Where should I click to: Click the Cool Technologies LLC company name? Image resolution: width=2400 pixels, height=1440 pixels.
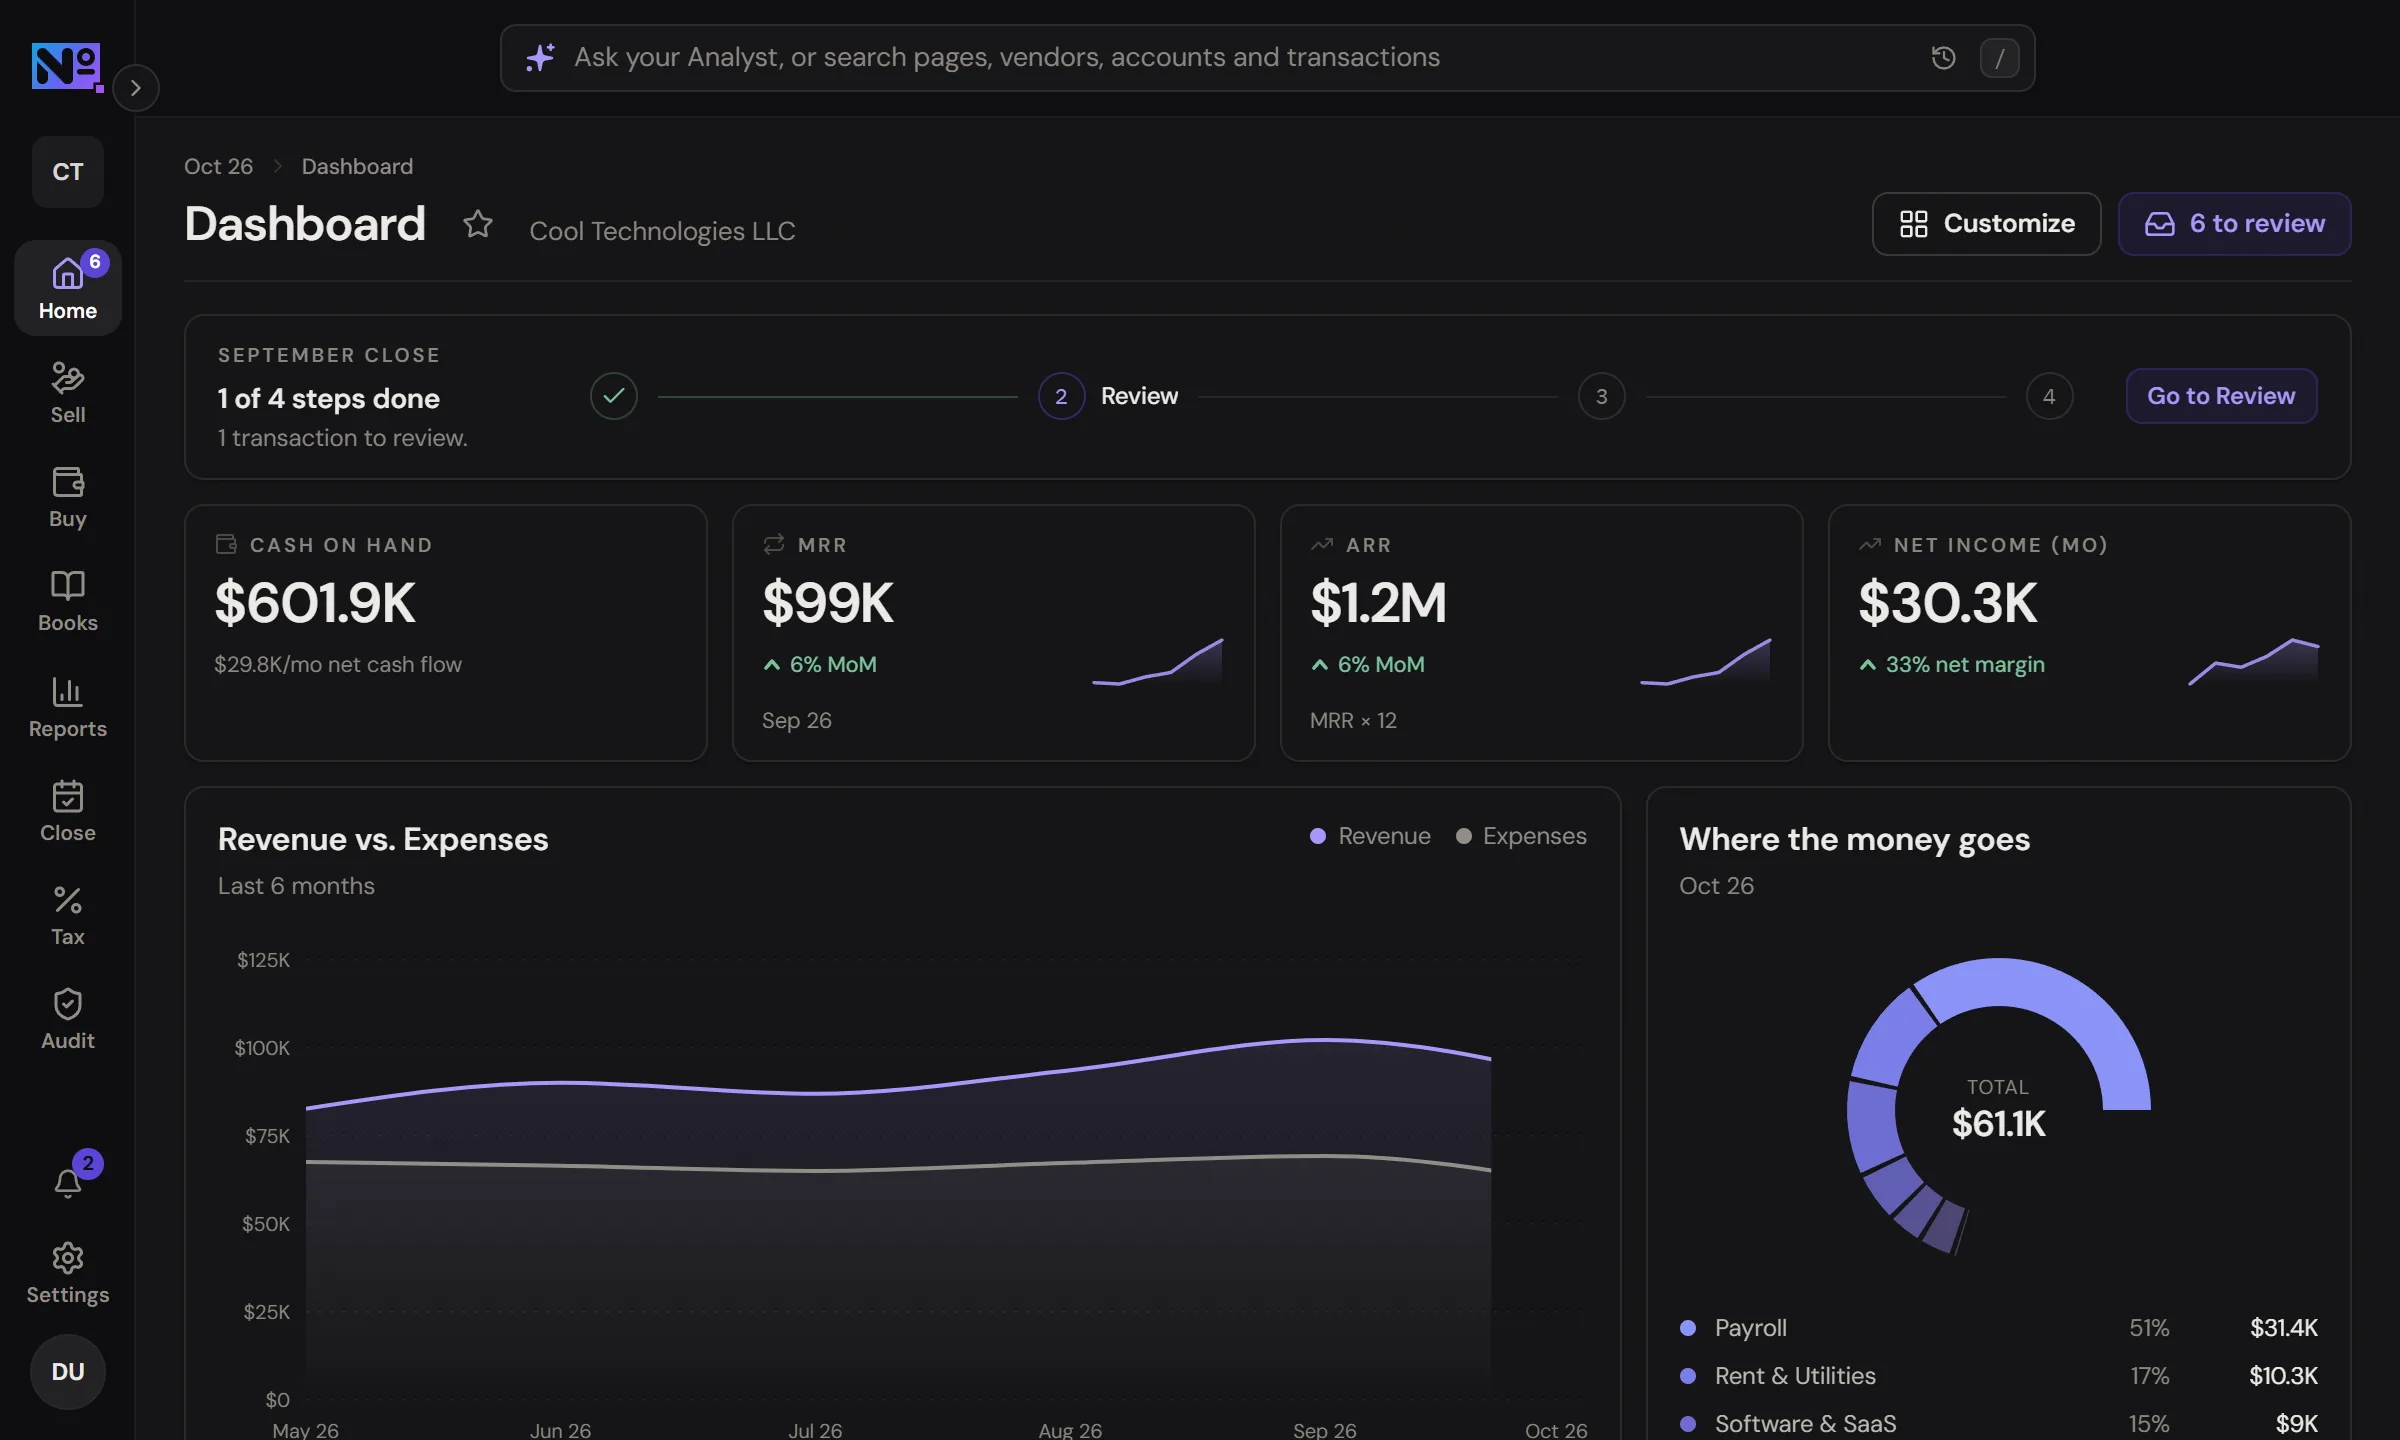(x=662, y=231)
